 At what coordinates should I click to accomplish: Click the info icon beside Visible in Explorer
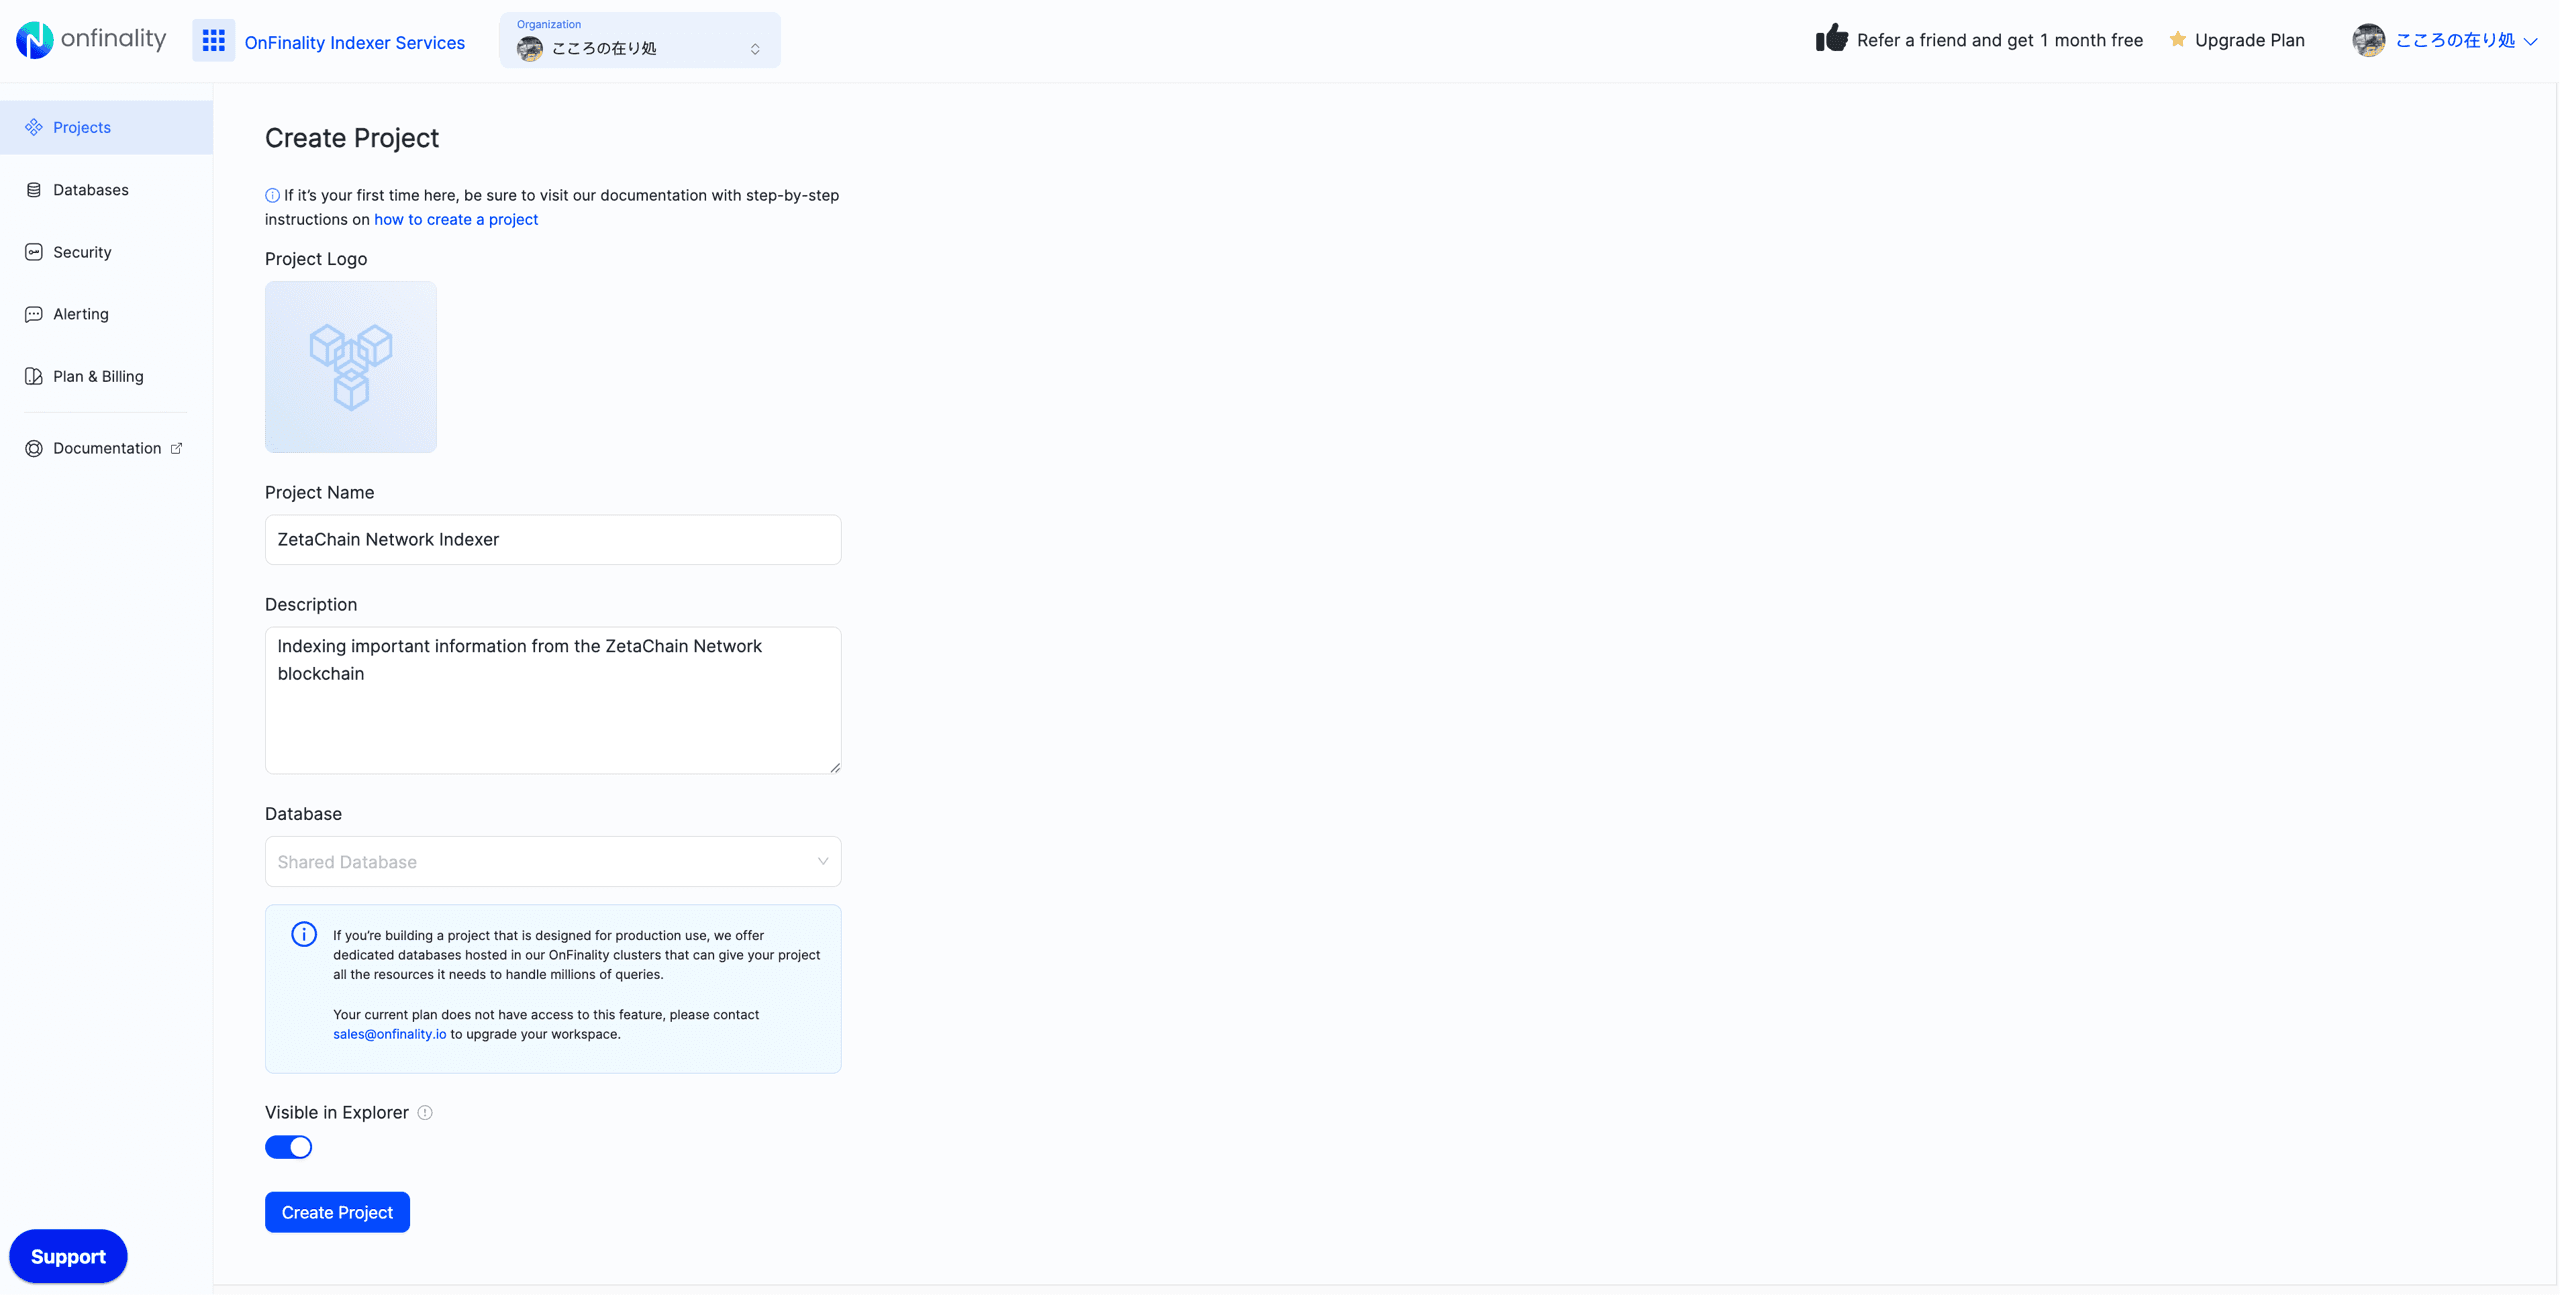pos(424,1112)
